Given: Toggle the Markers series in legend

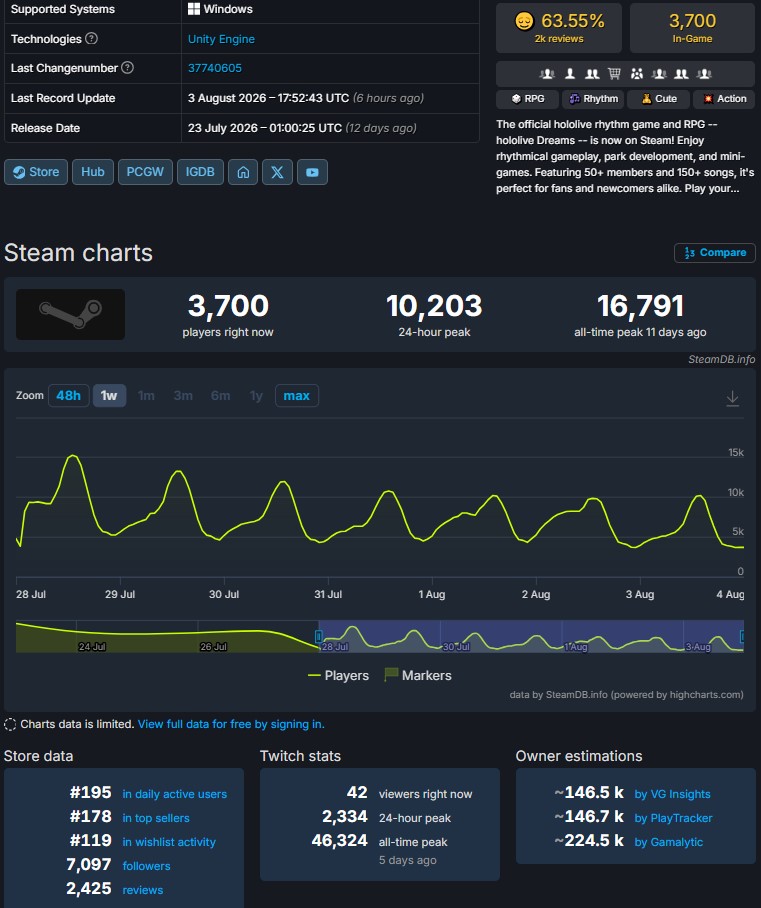Looking at the screenshot, I should click(x=418, y=675).
